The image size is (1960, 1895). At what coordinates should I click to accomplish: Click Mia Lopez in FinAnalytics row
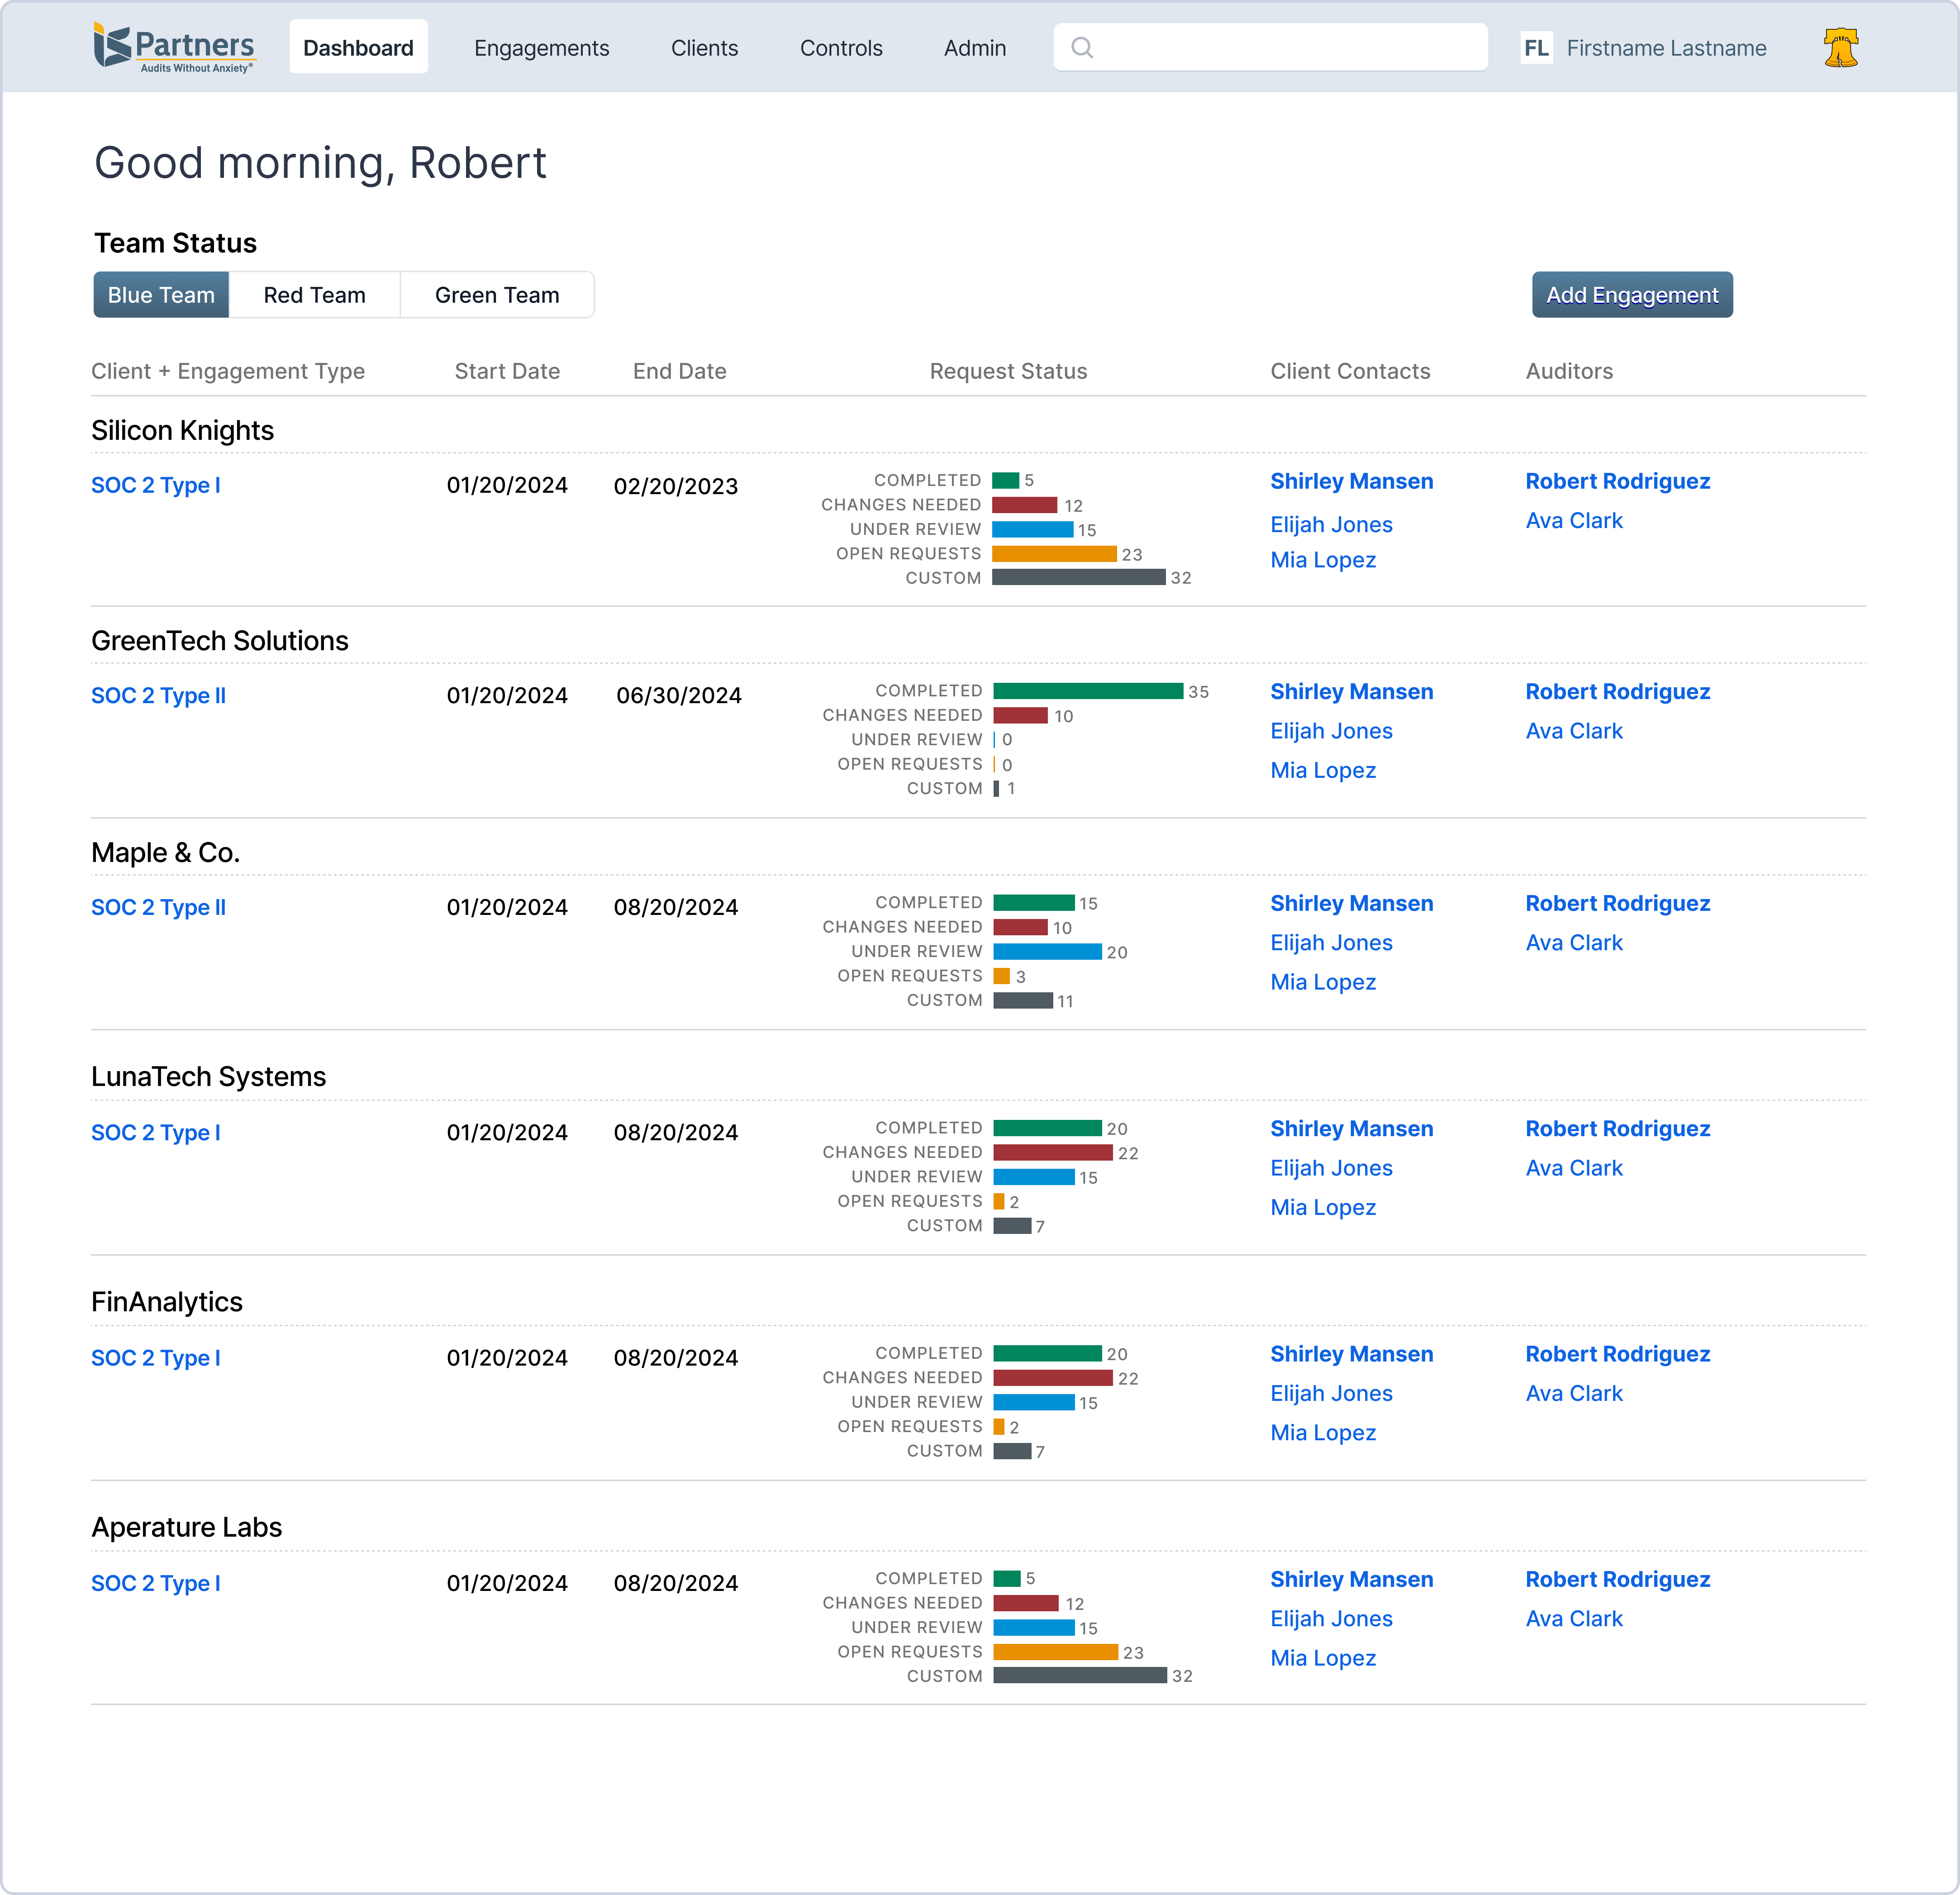click(1323, 1433)
